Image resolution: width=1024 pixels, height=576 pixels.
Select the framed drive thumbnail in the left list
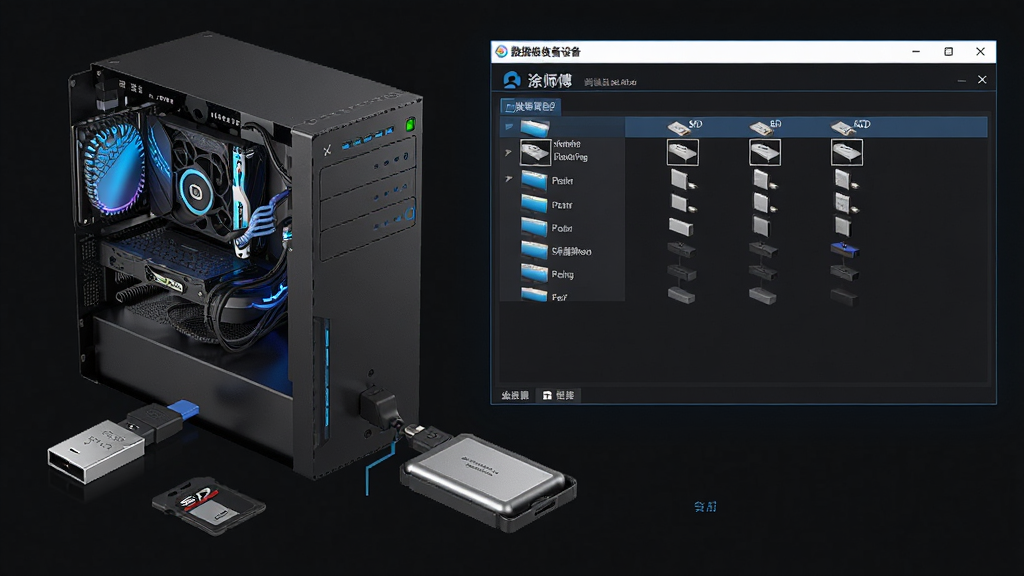coord(535,152)
